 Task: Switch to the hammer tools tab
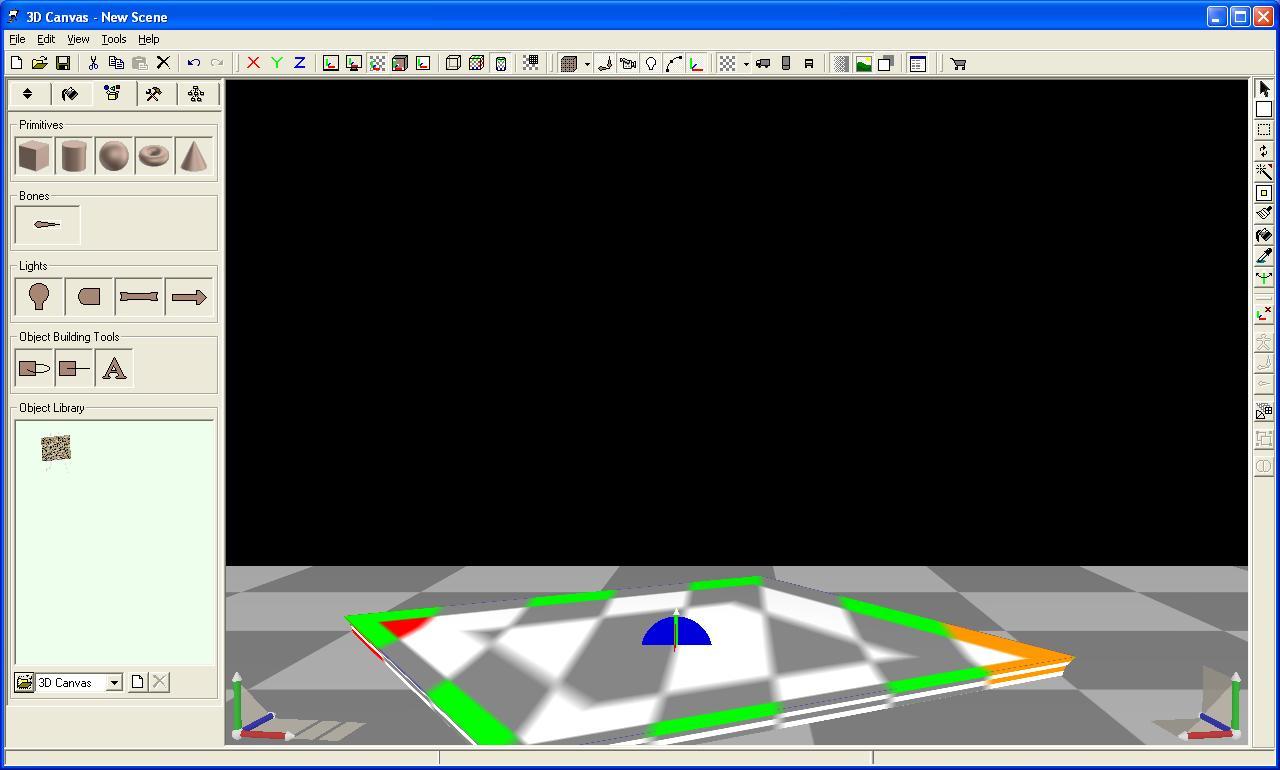(x=154, y=94)
